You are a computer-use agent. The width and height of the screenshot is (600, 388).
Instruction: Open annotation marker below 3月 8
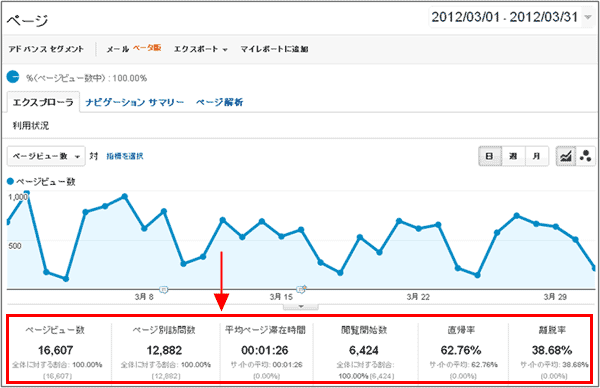point(163,290)
